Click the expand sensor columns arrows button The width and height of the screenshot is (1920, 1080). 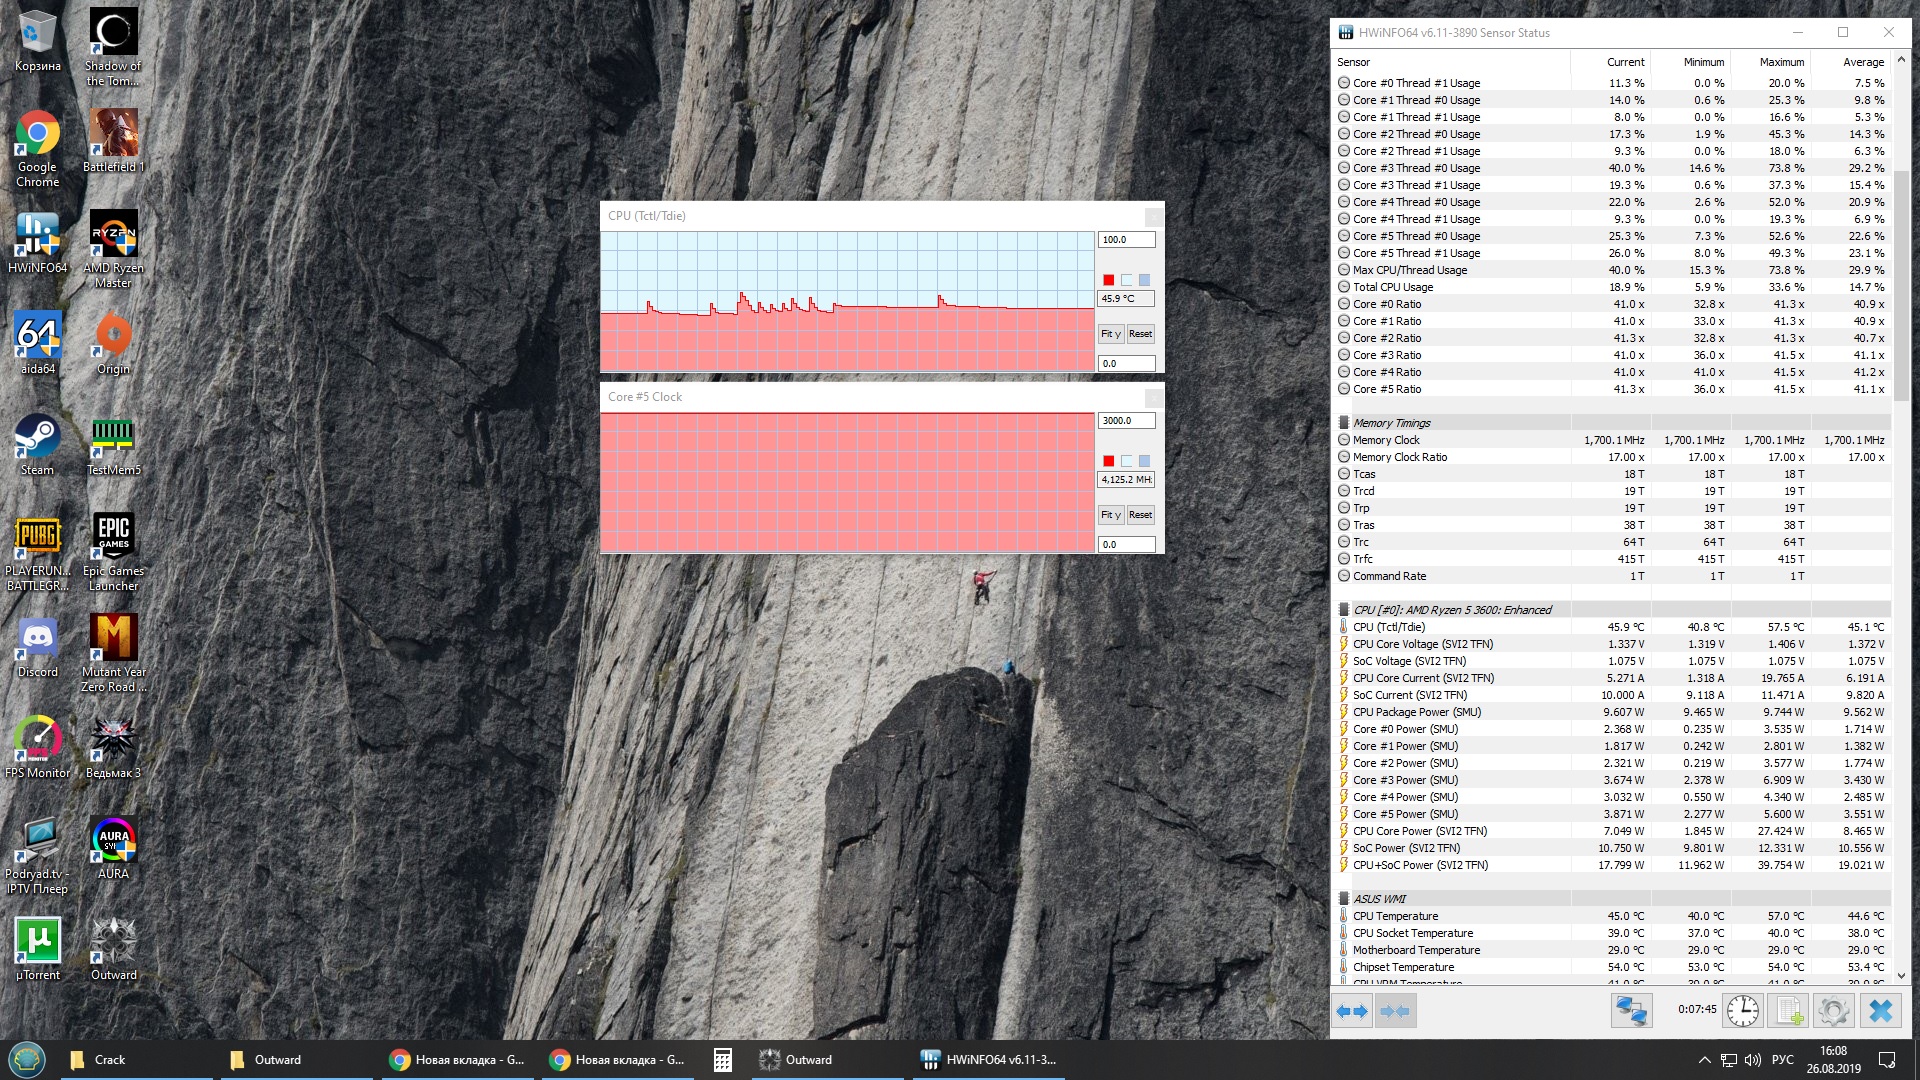click(x=1352, y=1011)
